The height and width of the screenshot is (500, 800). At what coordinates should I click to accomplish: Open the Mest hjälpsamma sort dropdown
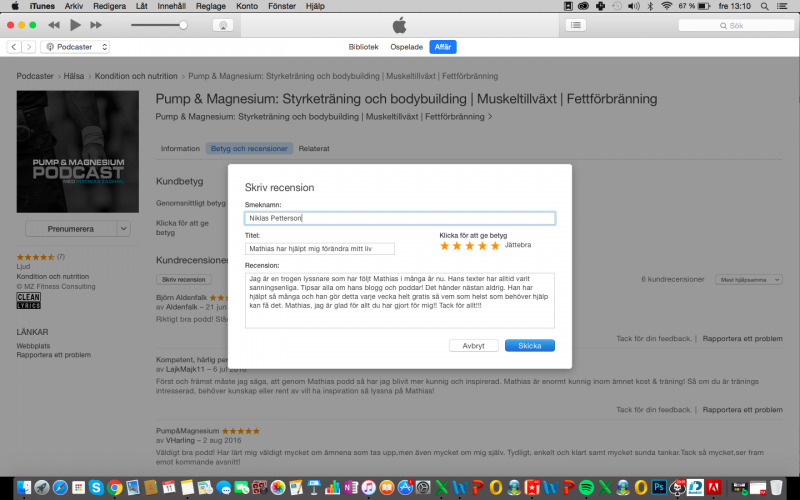pyautogui.click(x=748, y=280)
